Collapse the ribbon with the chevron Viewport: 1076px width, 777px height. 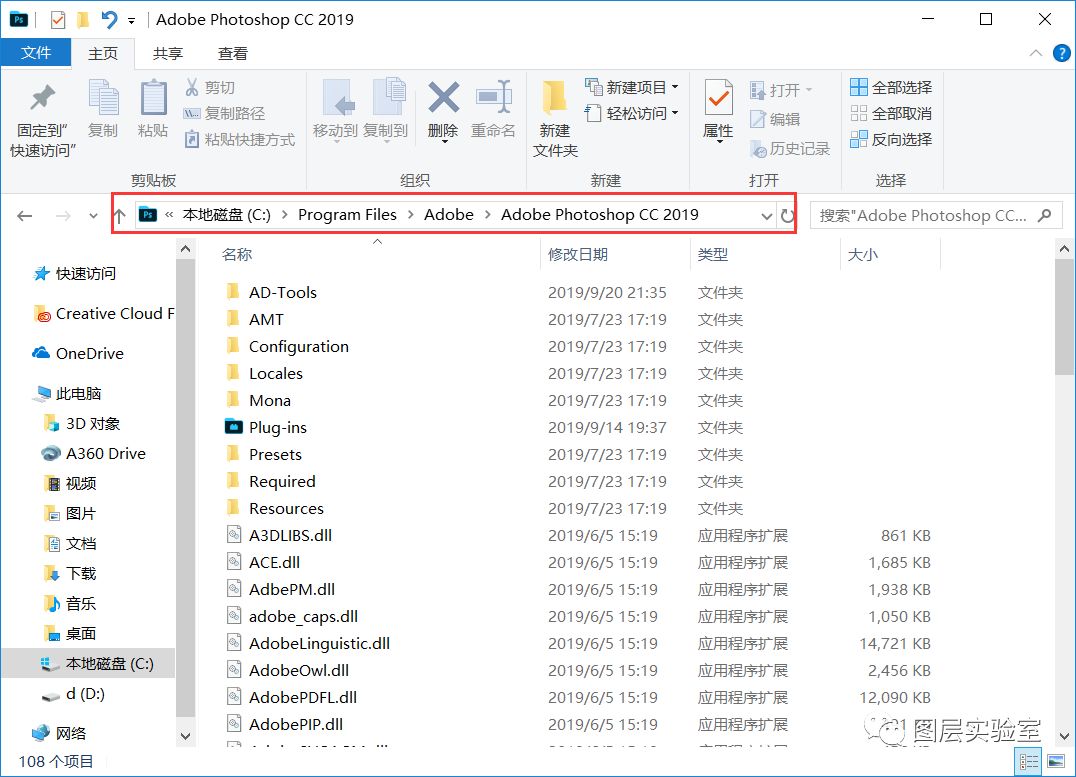[1036, 53]
